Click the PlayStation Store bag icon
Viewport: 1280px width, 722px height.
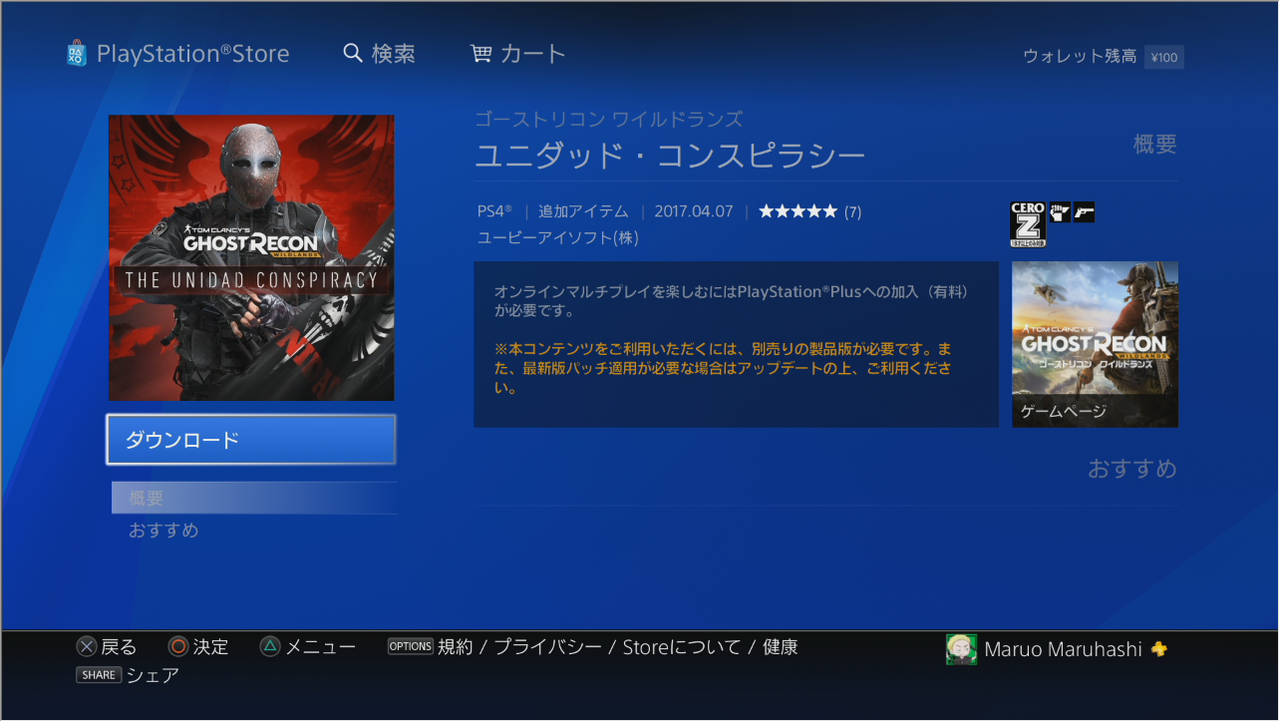pos(76,53)
